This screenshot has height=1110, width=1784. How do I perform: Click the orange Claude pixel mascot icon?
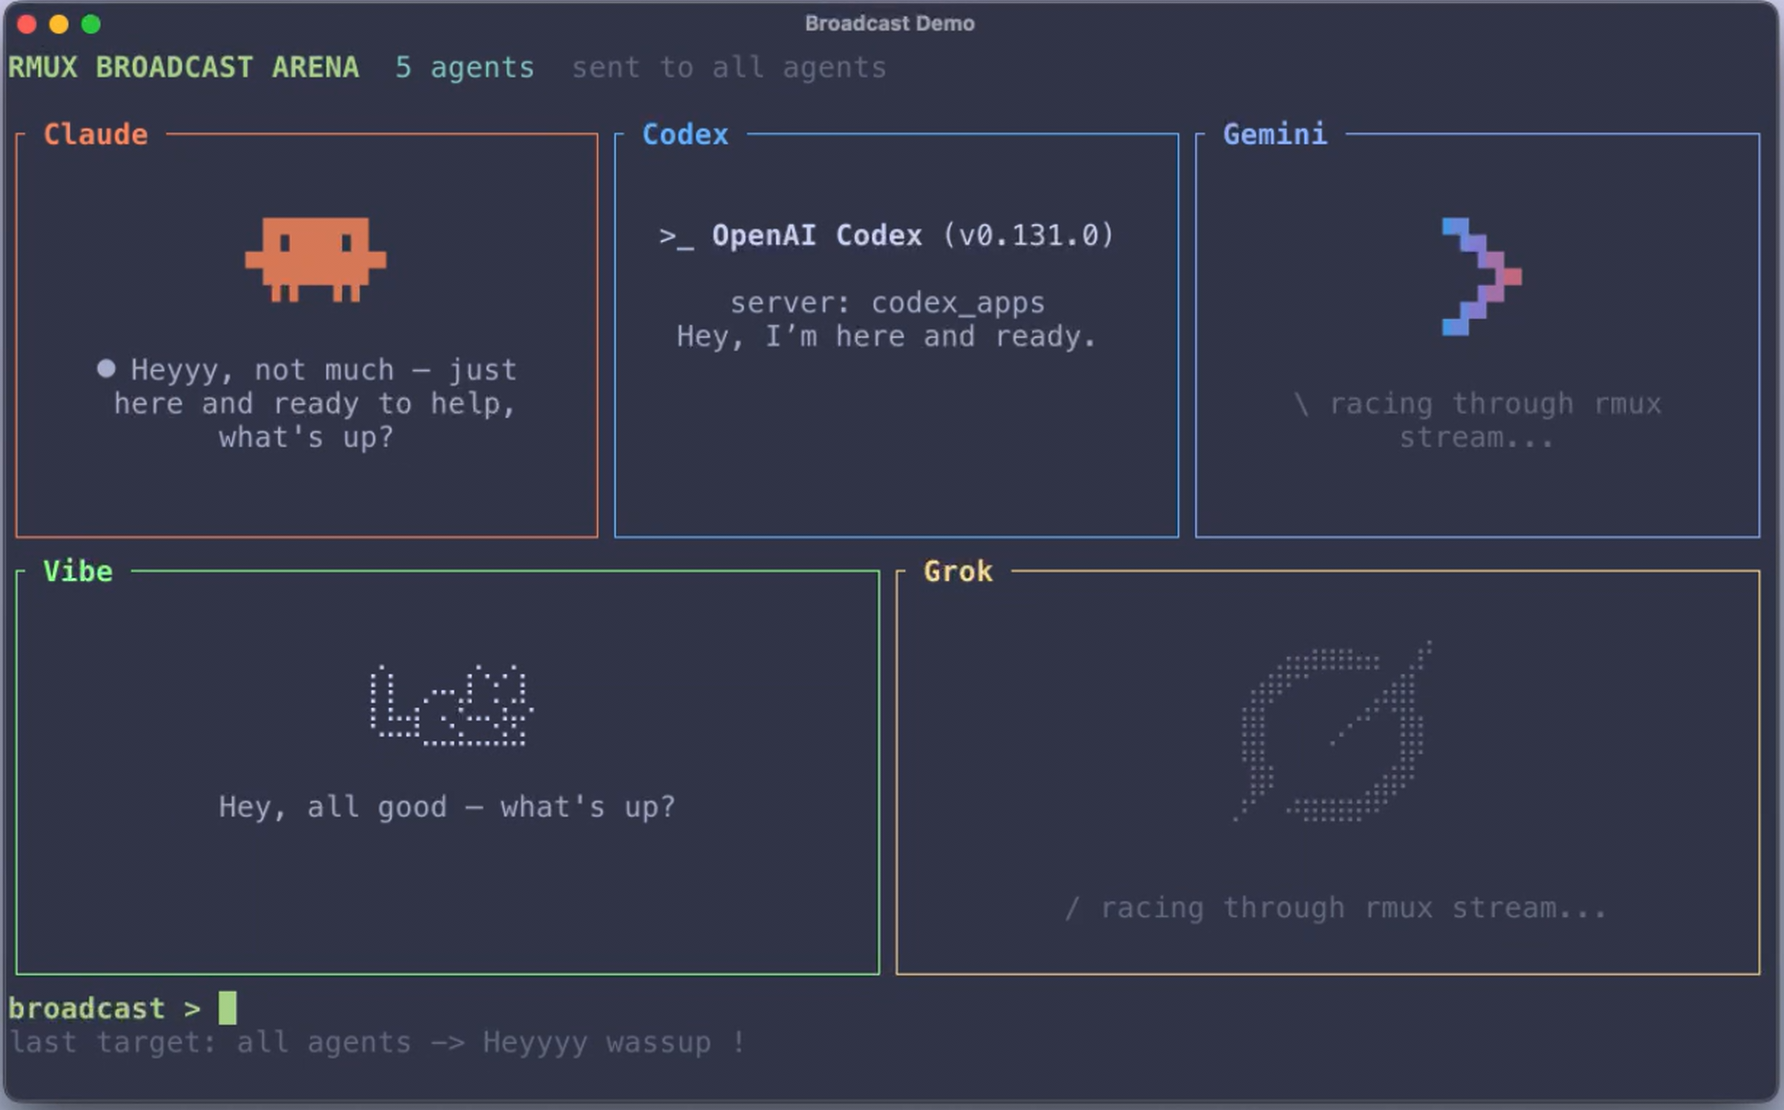pyautogui.click(x=316, y=259)
